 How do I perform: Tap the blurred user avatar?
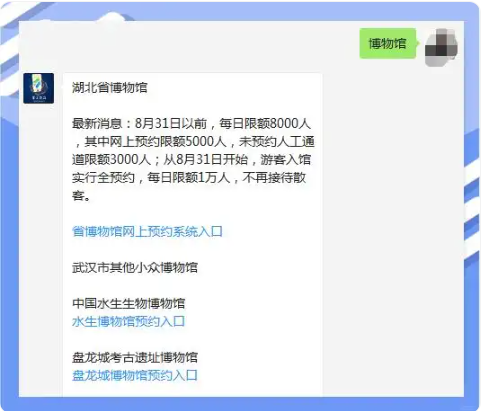click(441, 47)
